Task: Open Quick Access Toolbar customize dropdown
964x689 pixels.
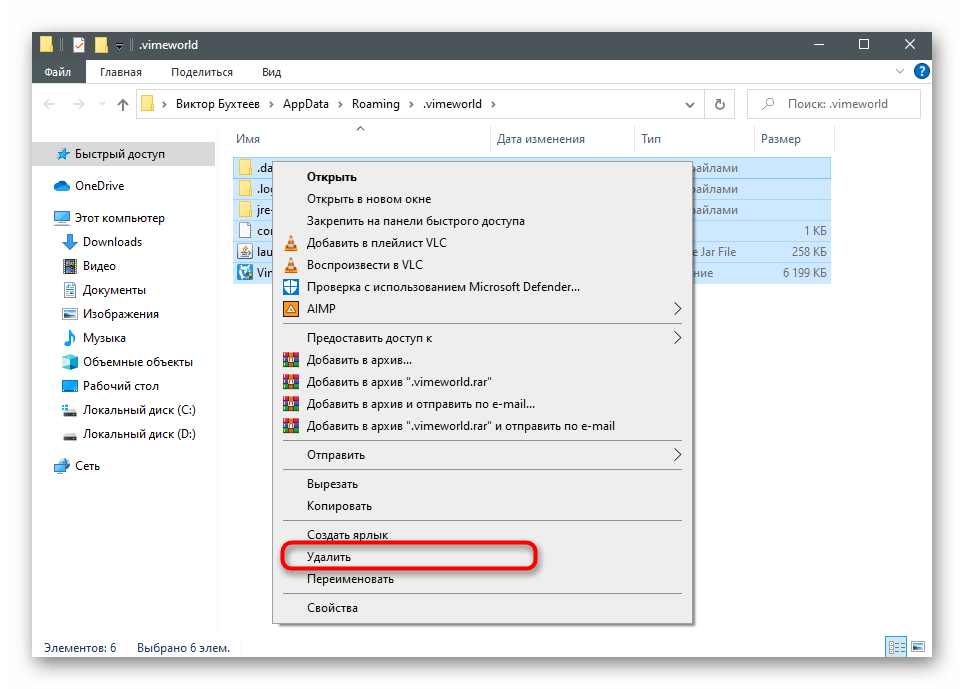Action: [x=119, y=45]
